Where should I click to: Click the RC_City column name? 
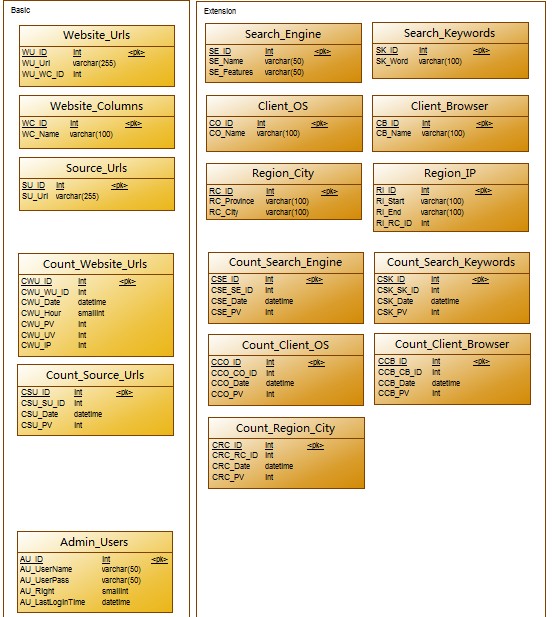223,212
